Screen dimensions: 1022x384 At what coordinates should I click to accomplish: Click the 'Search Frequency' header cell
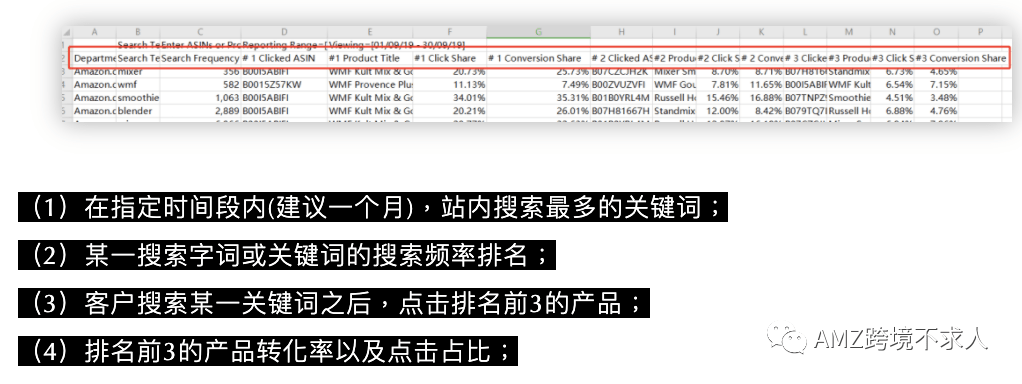tap(200, 58)
